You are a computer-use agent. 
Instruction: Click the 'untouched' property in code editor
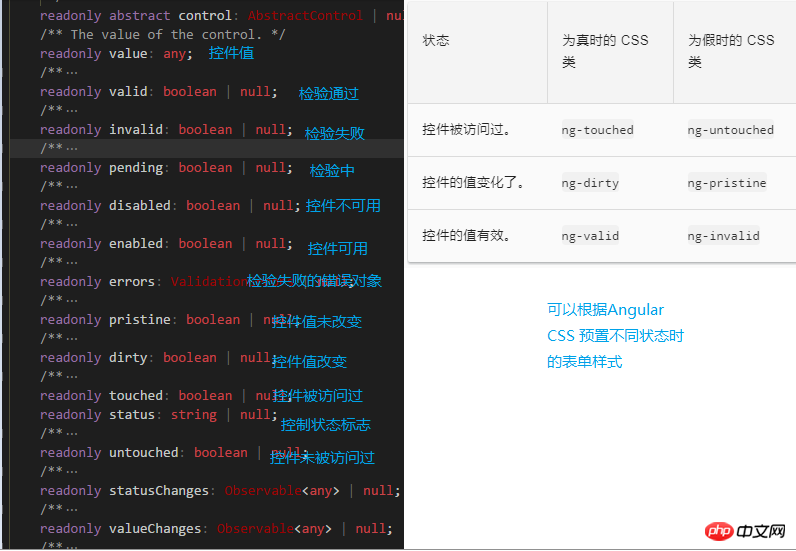click(x=143, y=452)
